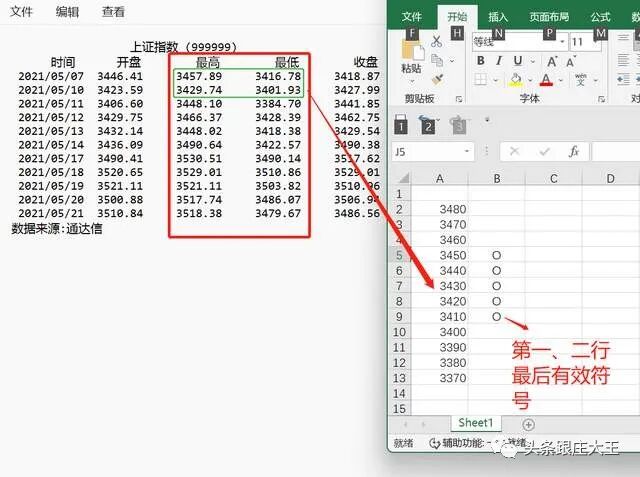Switch to the Excel 插入 tab
Screen dimensions: 640x477
498,17
